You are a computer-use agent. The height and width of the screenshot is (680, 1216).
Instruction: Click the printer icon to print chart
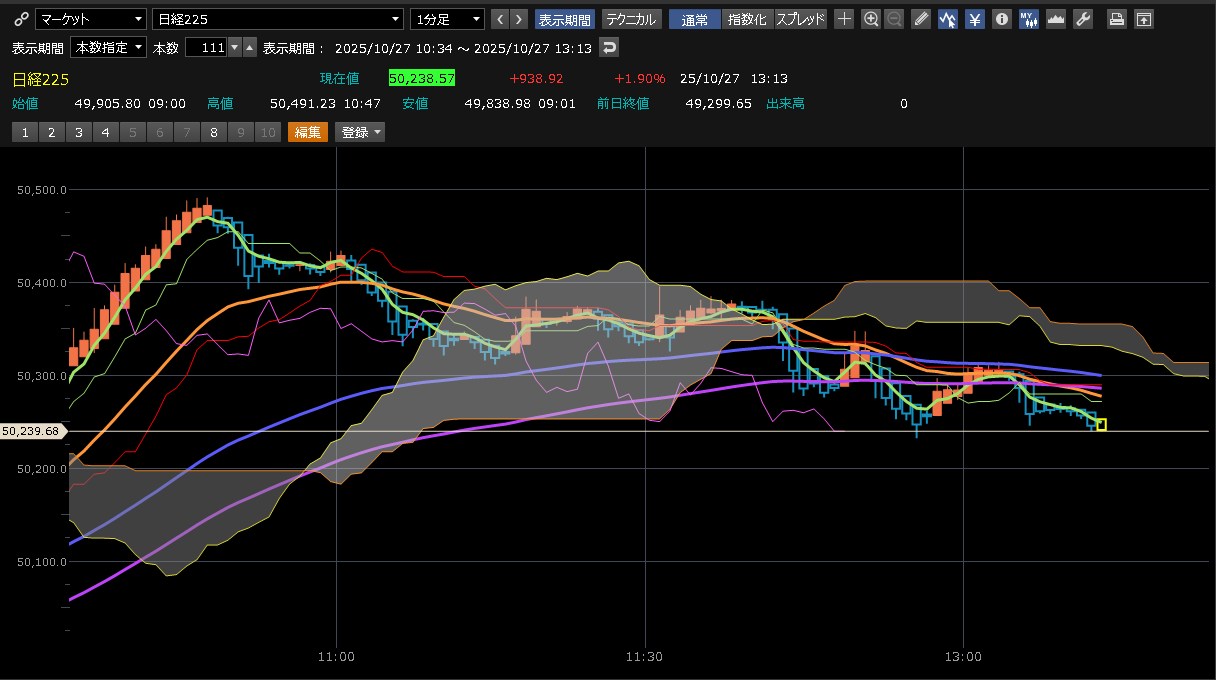[x=1117, y=19]
